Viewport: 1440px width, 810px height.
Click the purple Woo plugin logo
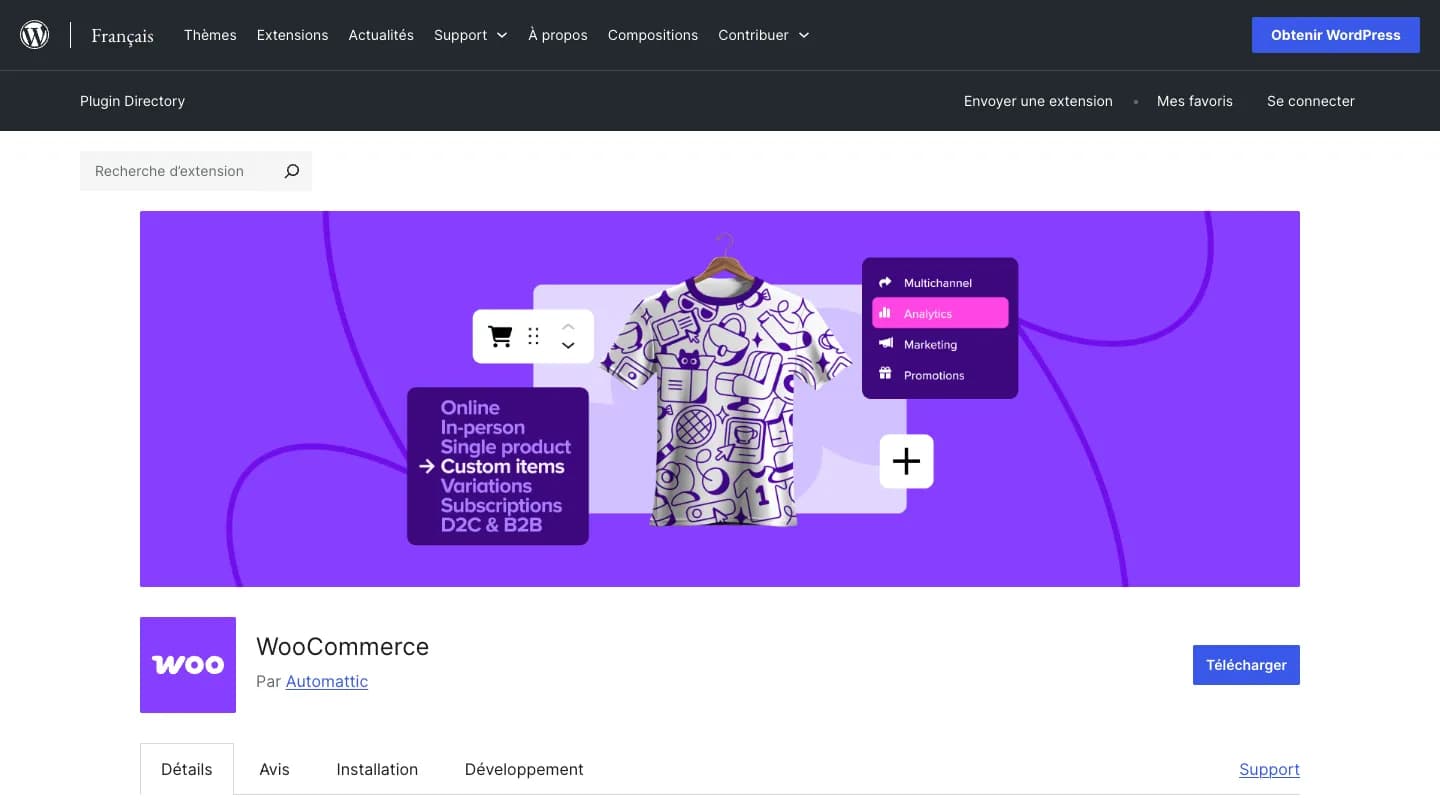[188, 665]
